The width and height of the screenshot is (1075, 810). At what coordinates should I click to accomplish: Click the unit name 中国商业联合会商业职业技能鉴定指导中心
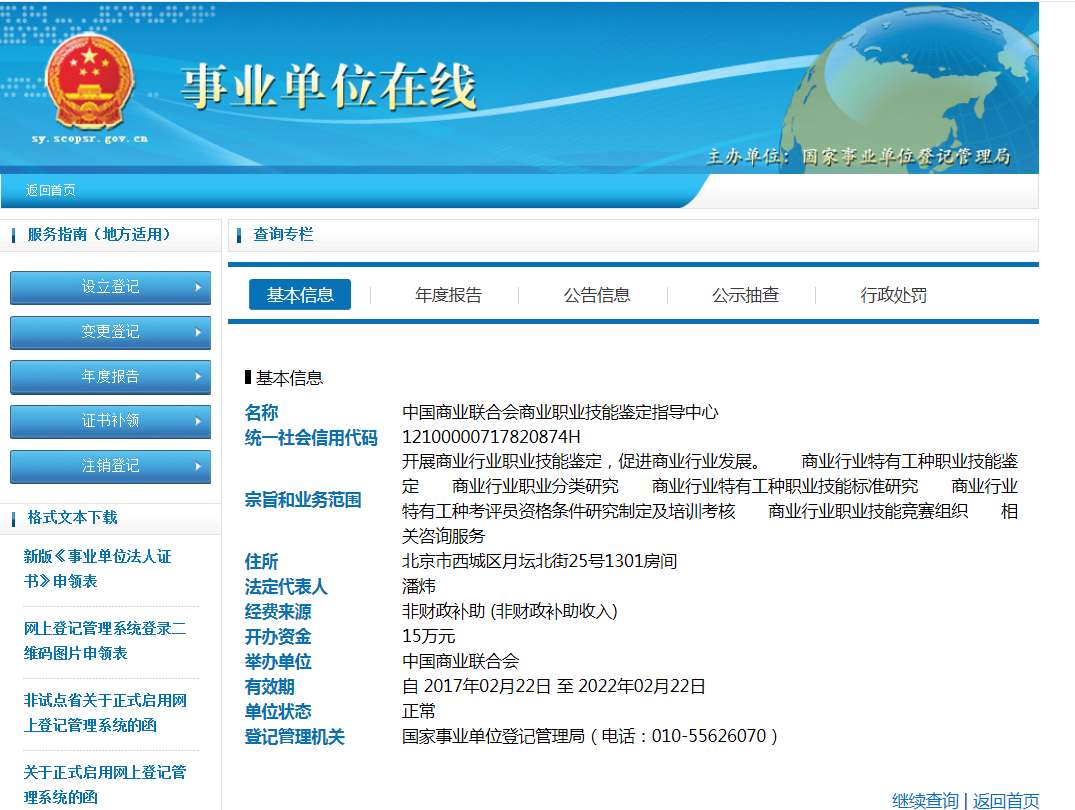coord(559,412)
